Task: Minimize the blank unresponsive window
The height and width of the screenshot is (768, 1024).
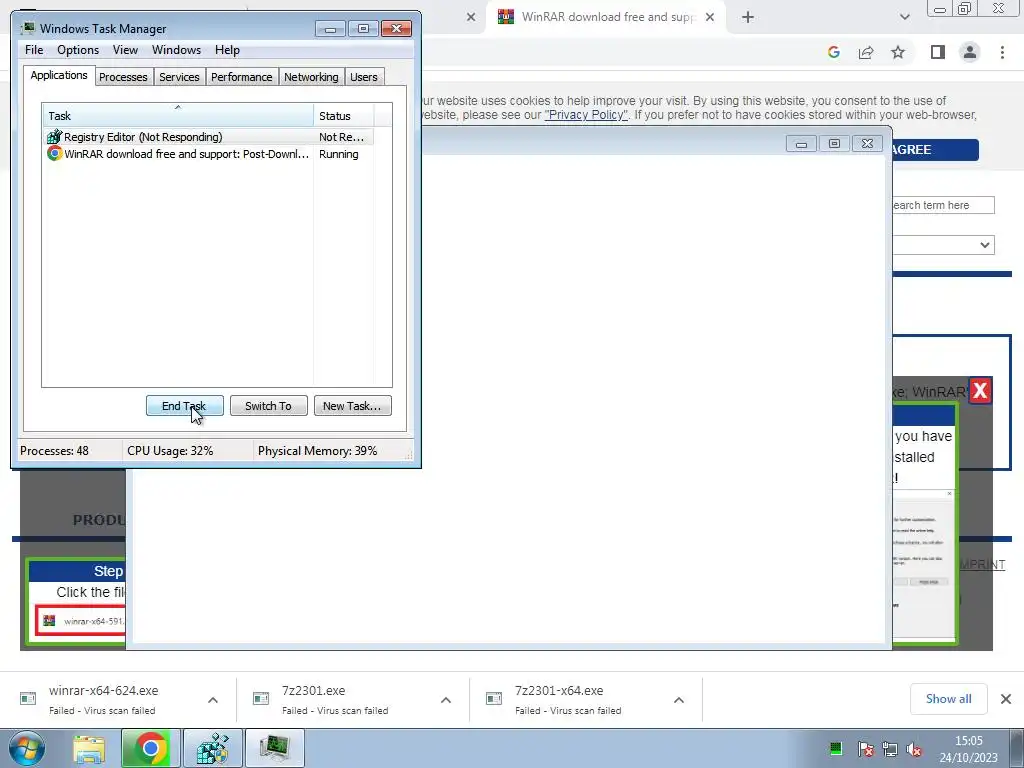Action: click(x=801, y=144)
